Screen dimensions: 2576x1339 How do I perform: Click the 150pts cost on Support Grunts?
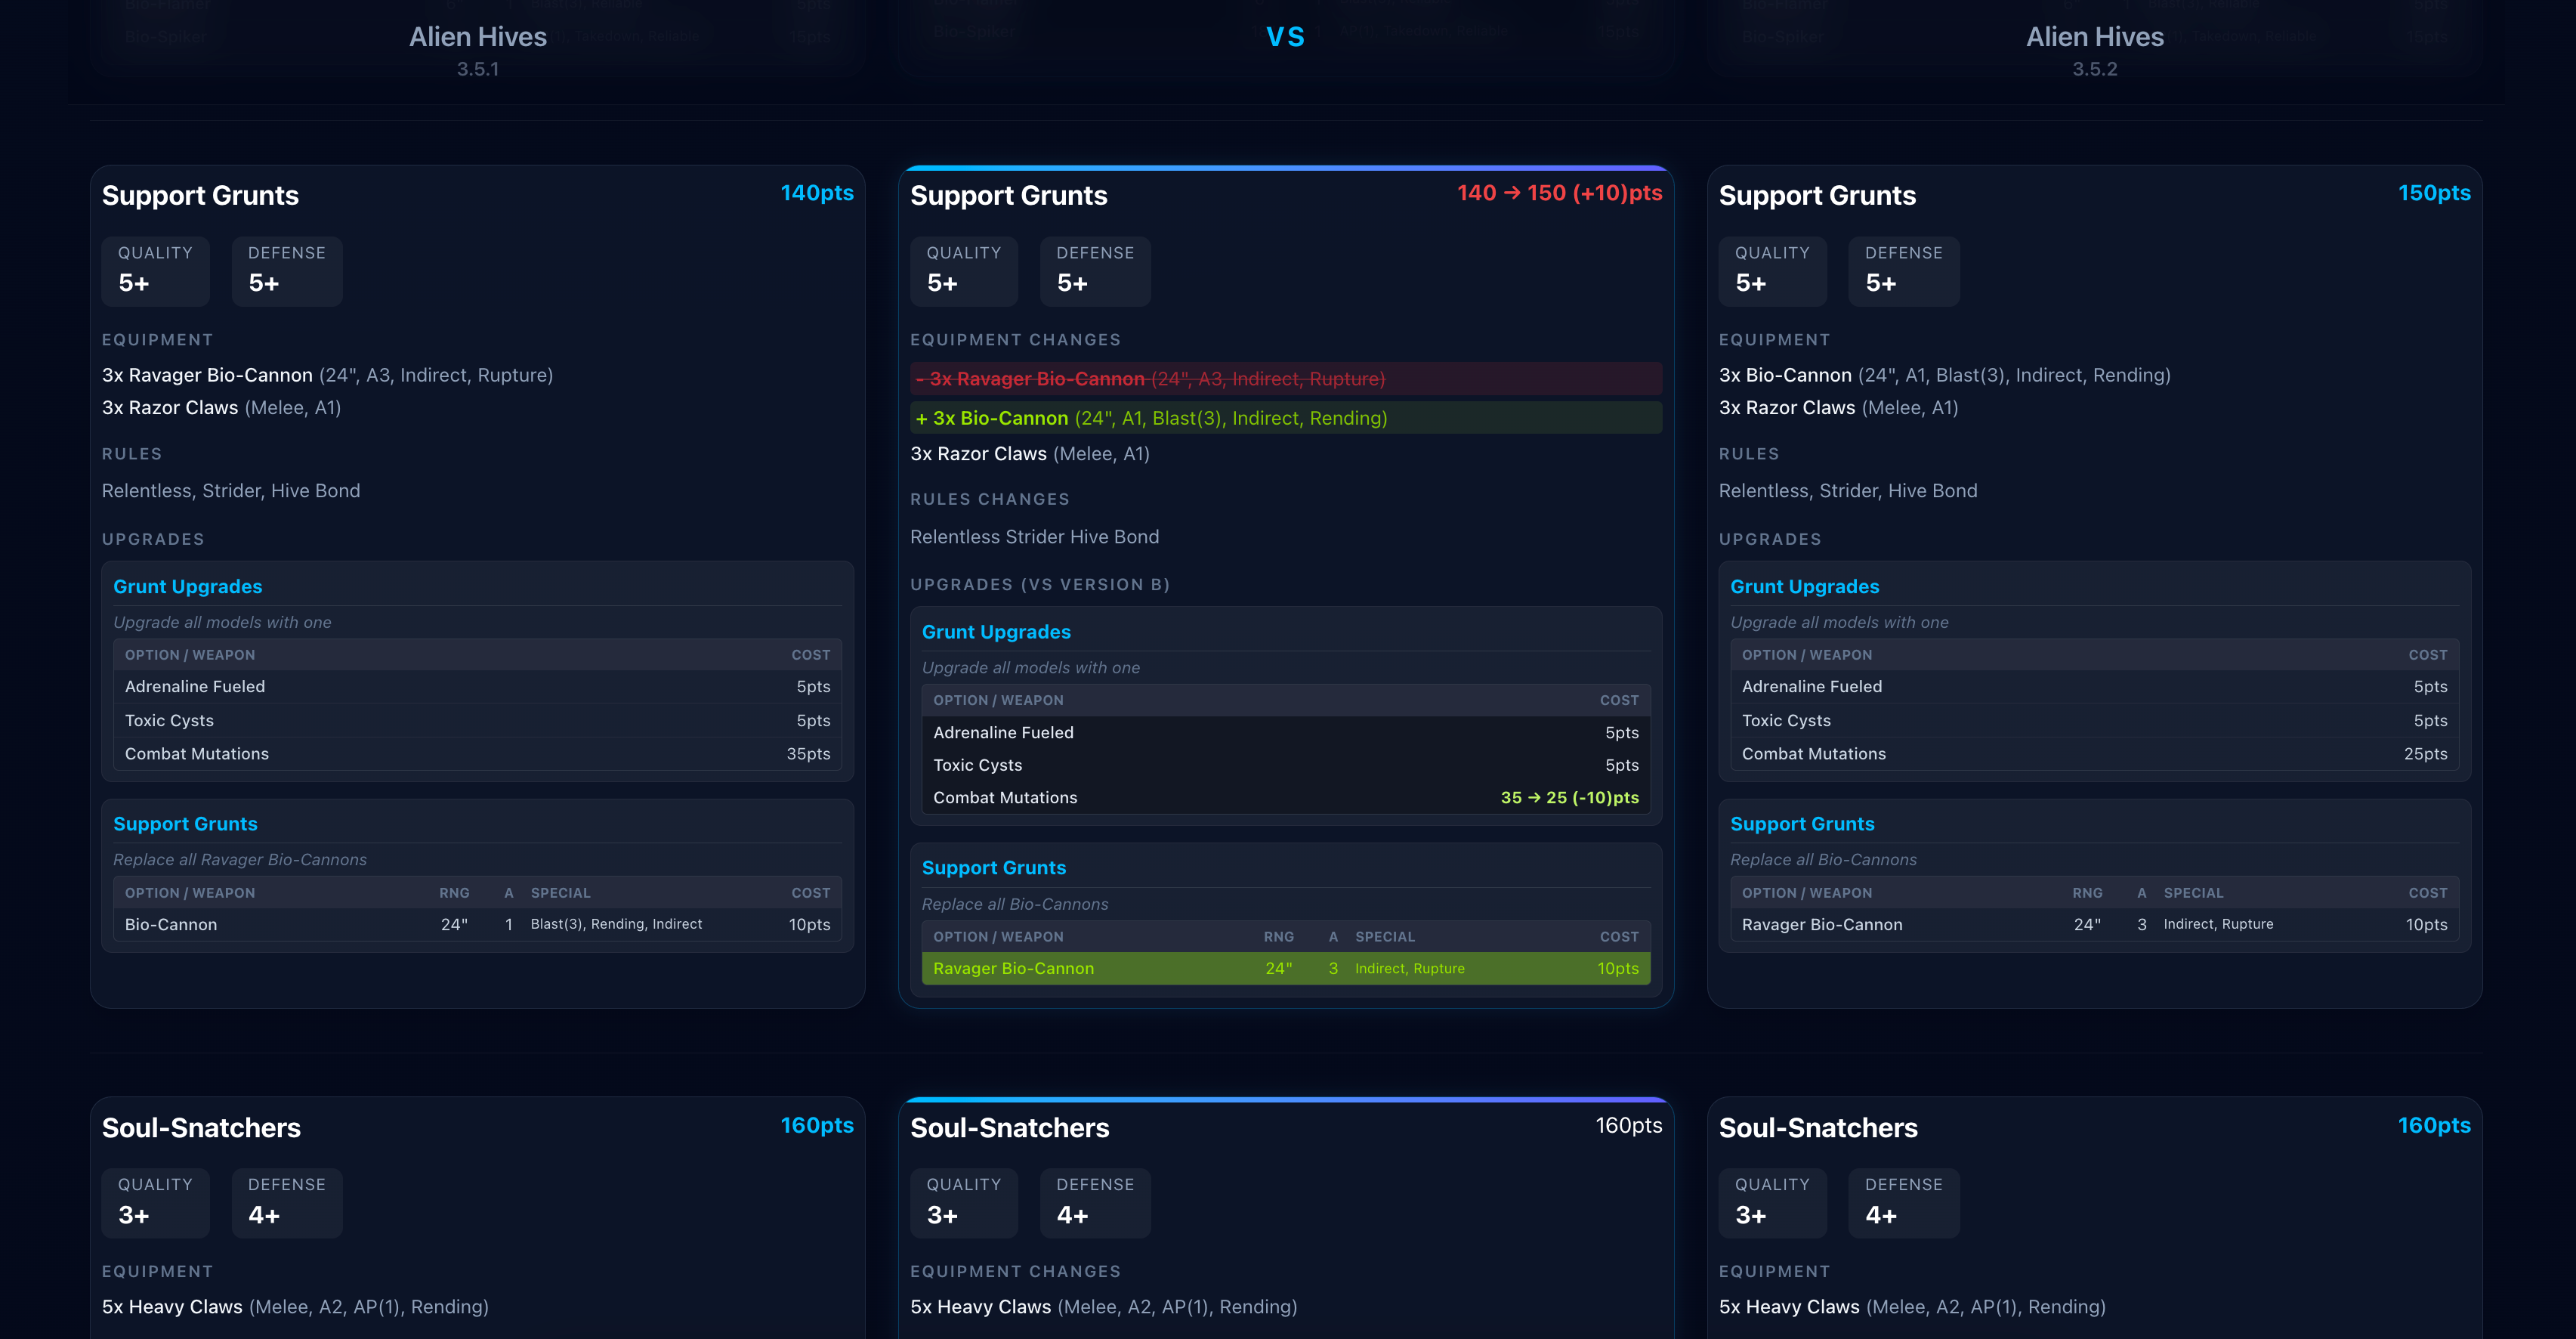point(2434,193)
